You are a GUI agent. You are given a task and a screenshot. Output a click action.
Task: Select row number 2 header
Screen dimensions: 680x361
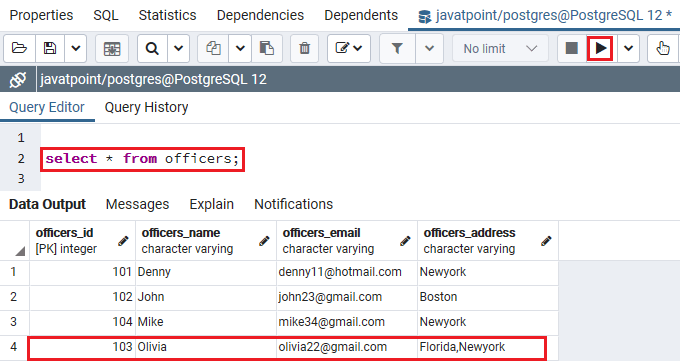pyautogui.click(x=14, y=297)
